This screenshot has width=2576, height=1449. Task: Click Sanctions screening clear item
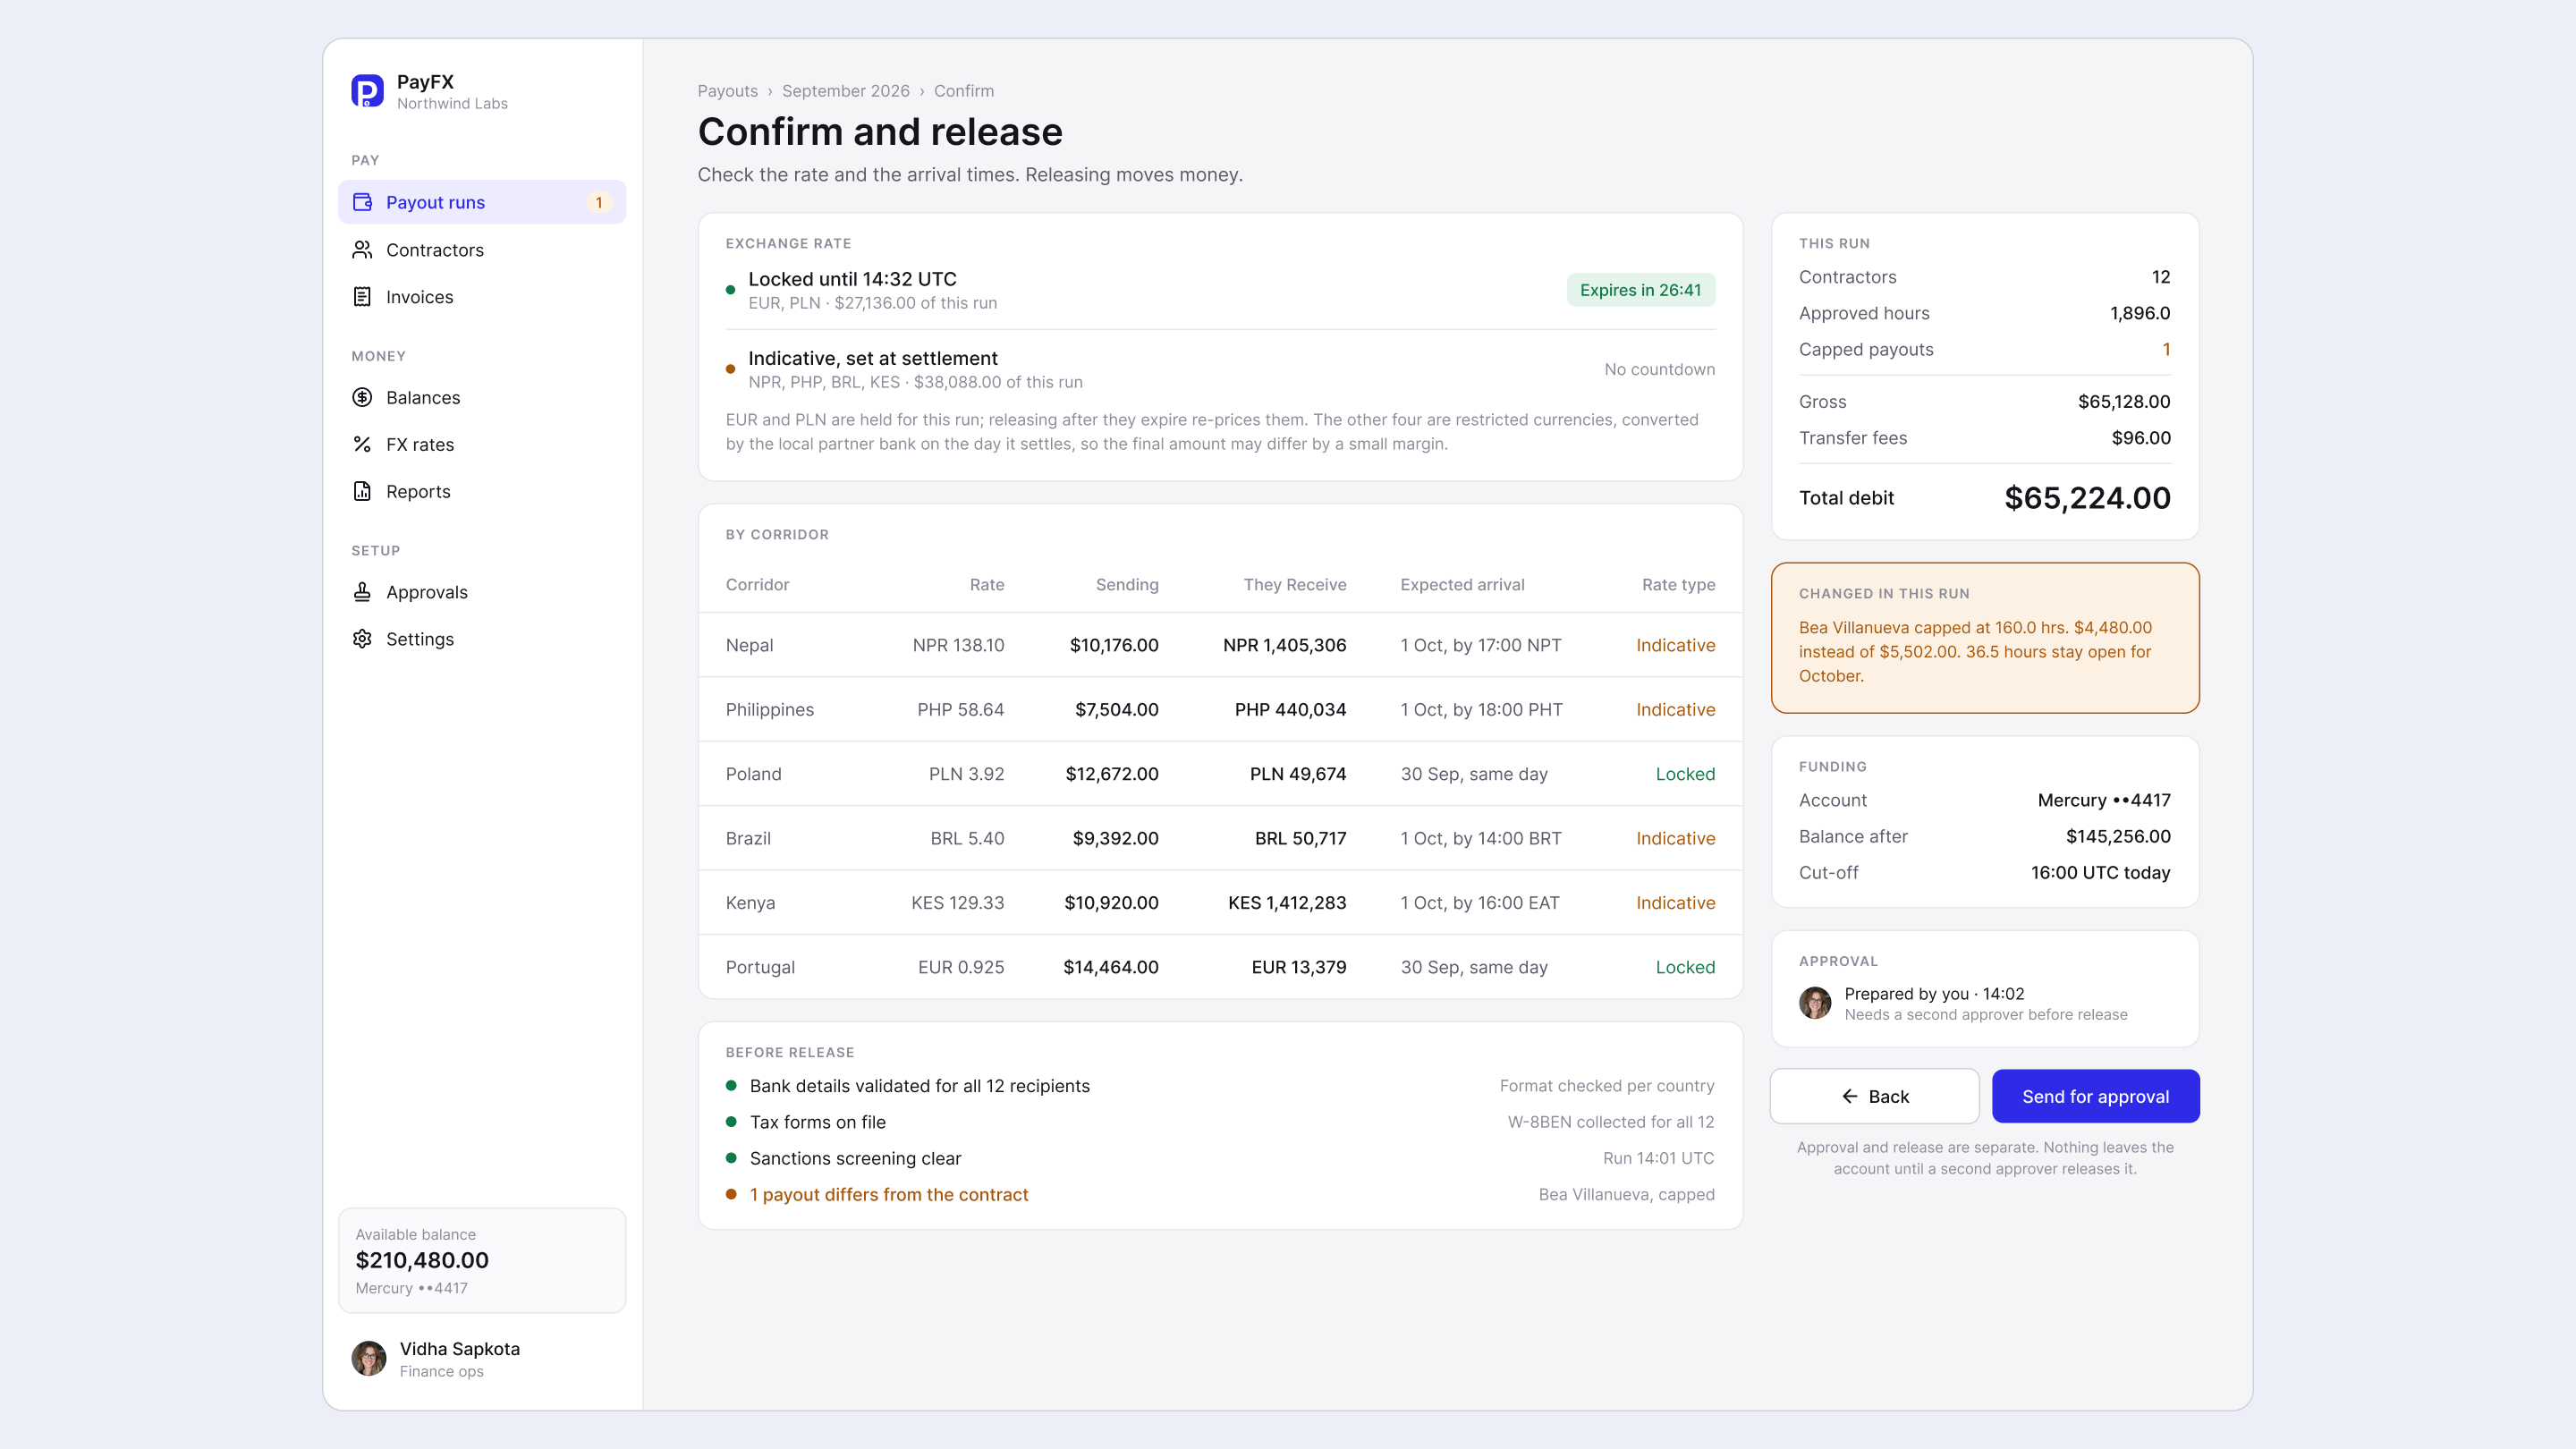[x=855, y=1159]
